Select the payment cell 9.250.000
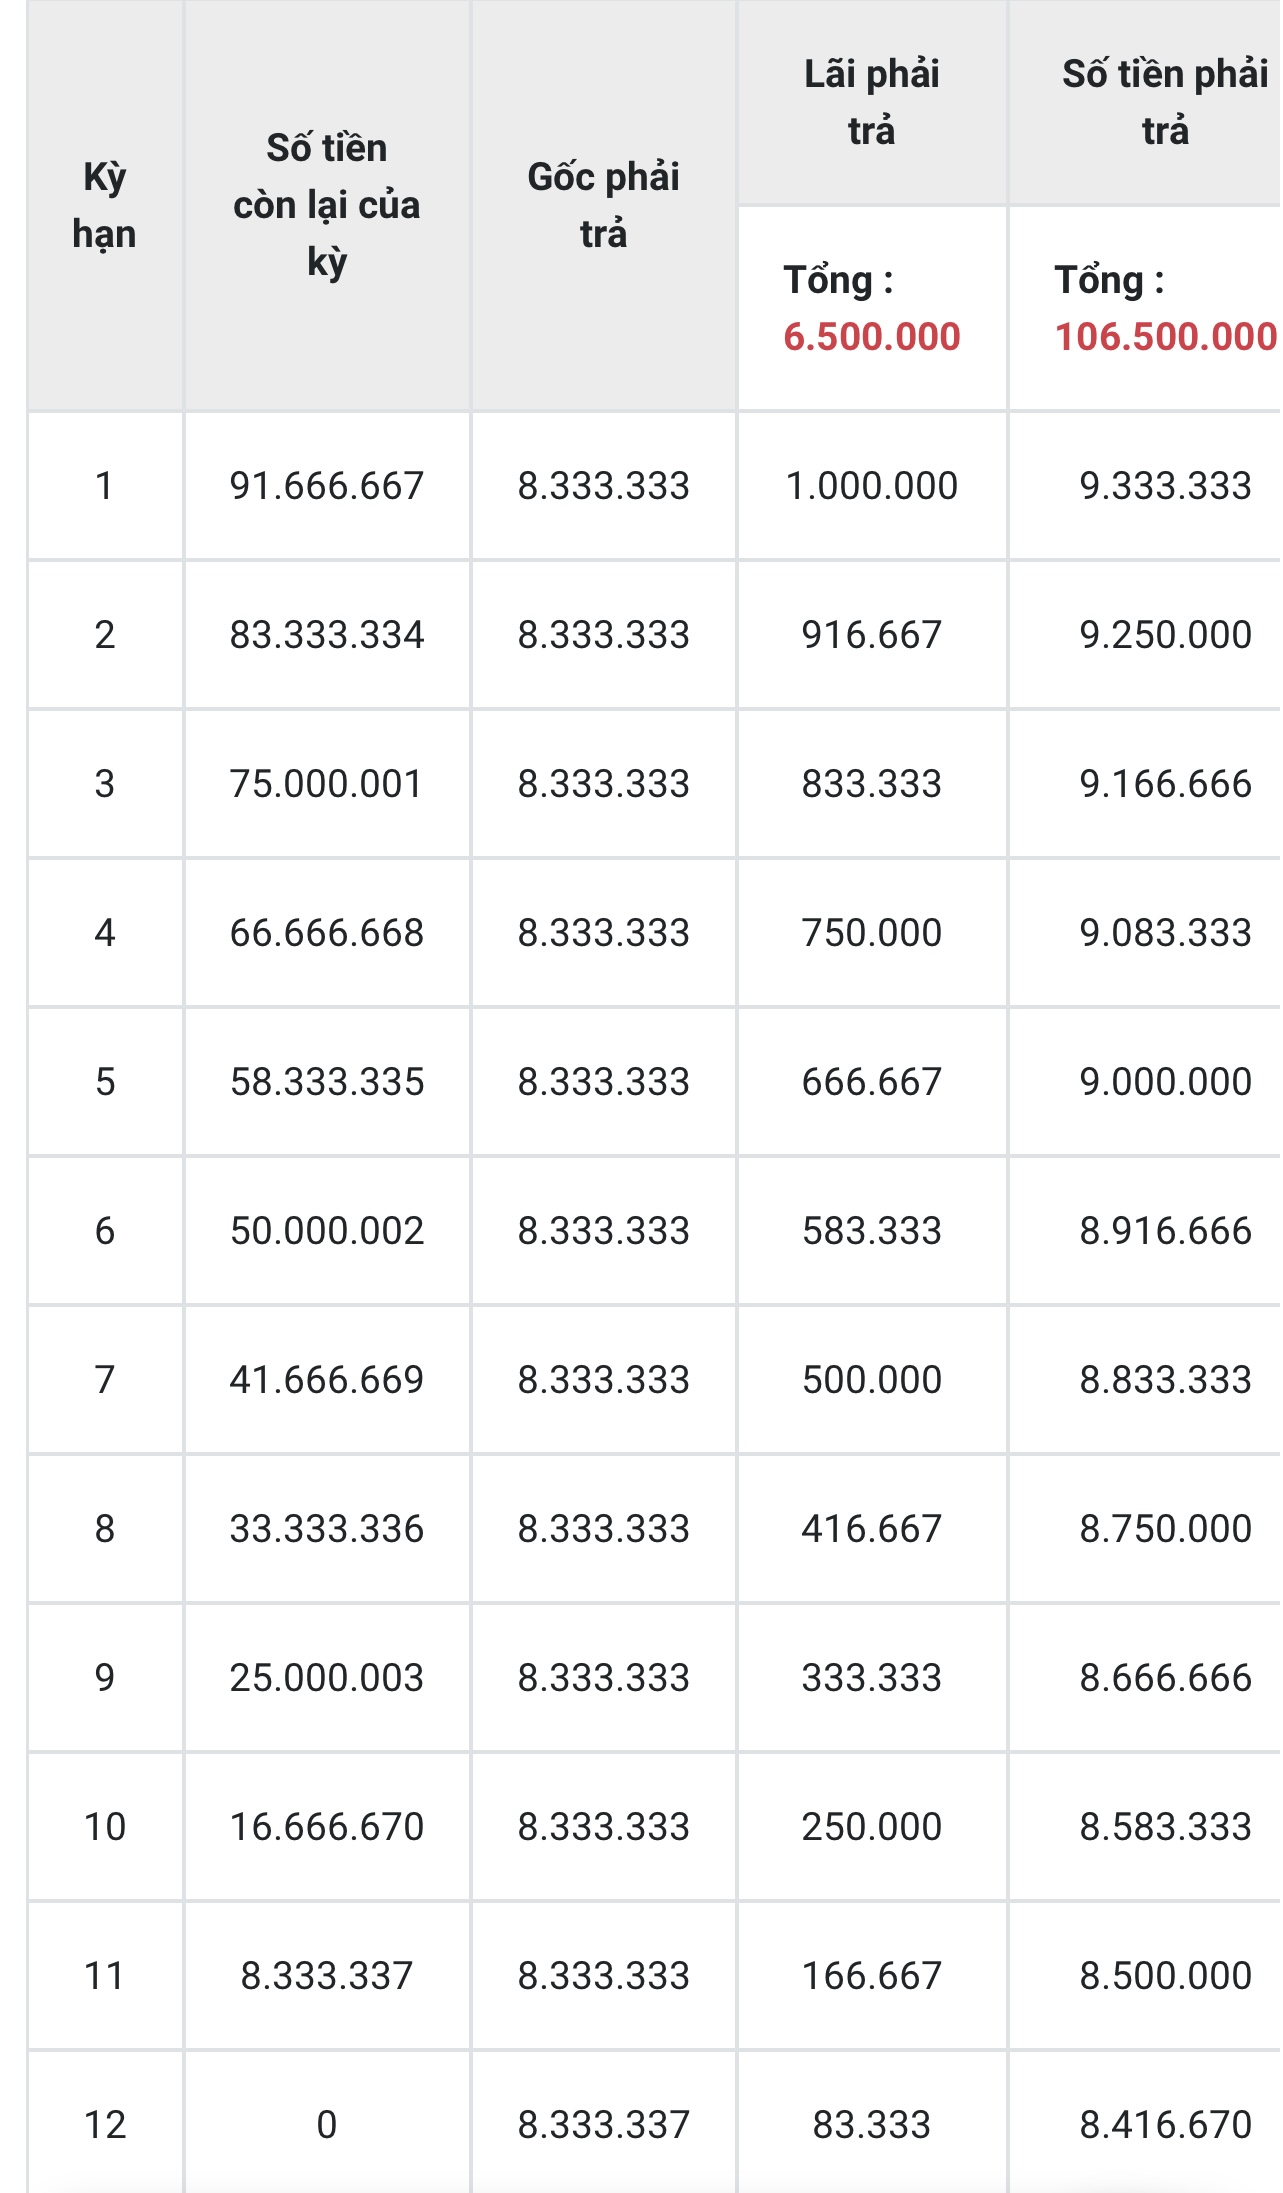The width and height of the screenshot is (1283, 2193). point(1164,635)
